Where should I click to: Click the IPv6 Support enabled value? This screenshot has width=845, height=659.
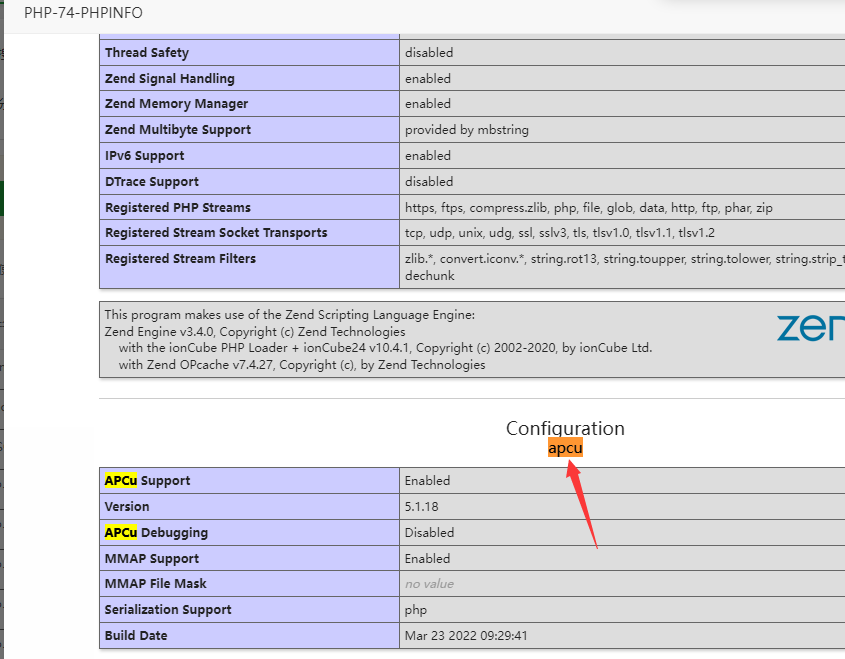tap(428, 156)
